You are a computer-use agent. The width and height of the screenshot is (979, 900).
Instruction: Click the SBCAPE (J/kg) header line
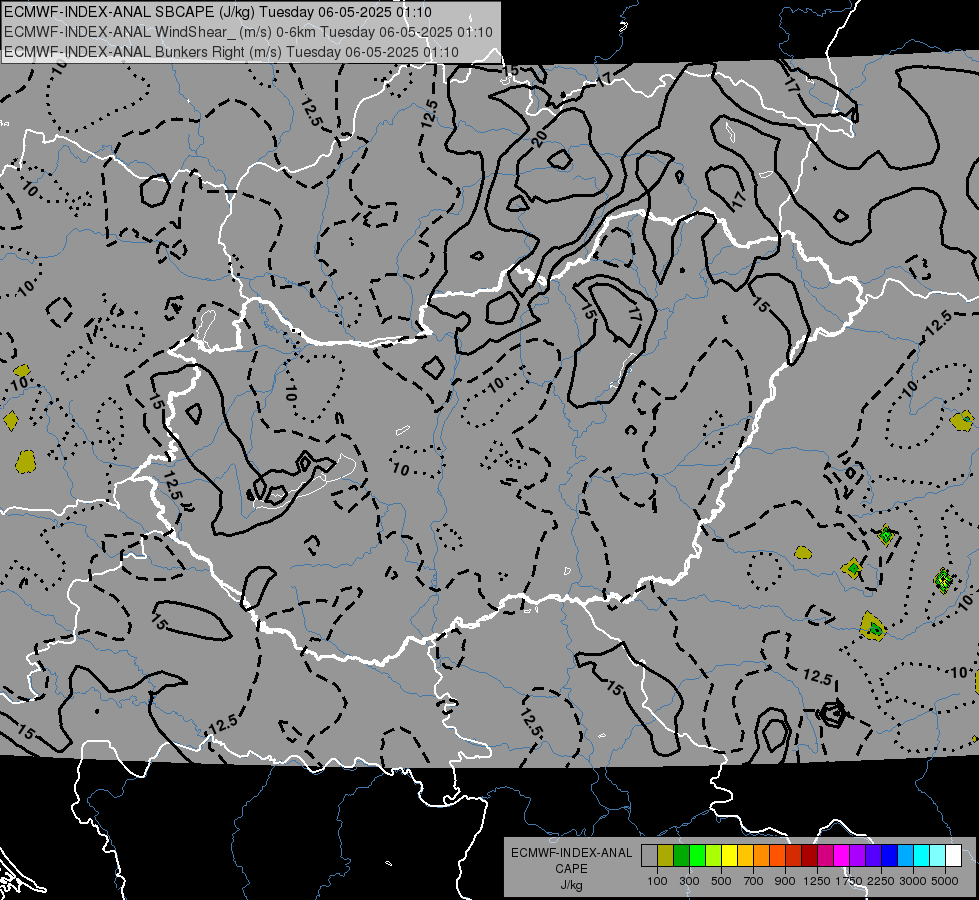point(217,12)
